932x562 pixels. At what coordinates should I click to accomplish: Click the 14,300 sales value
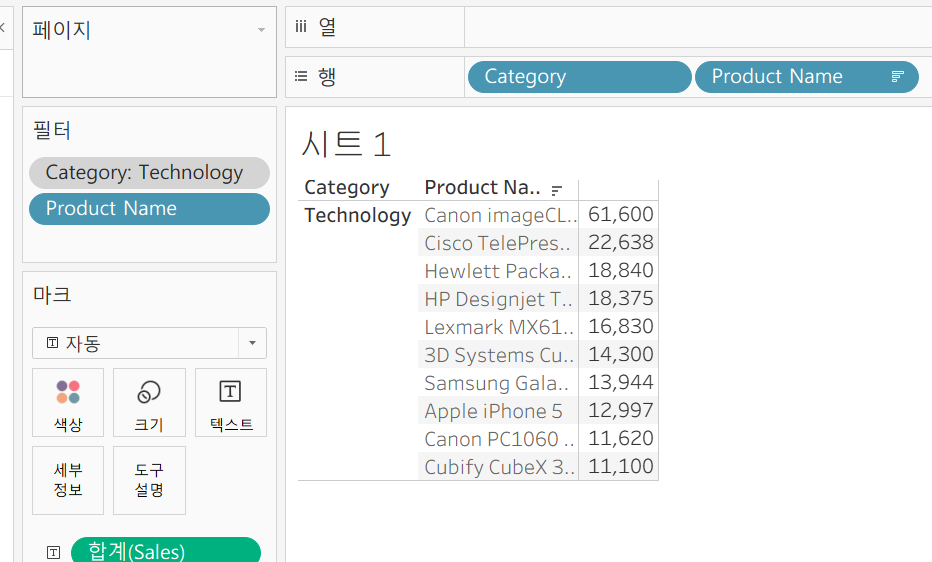coord(621,353)
